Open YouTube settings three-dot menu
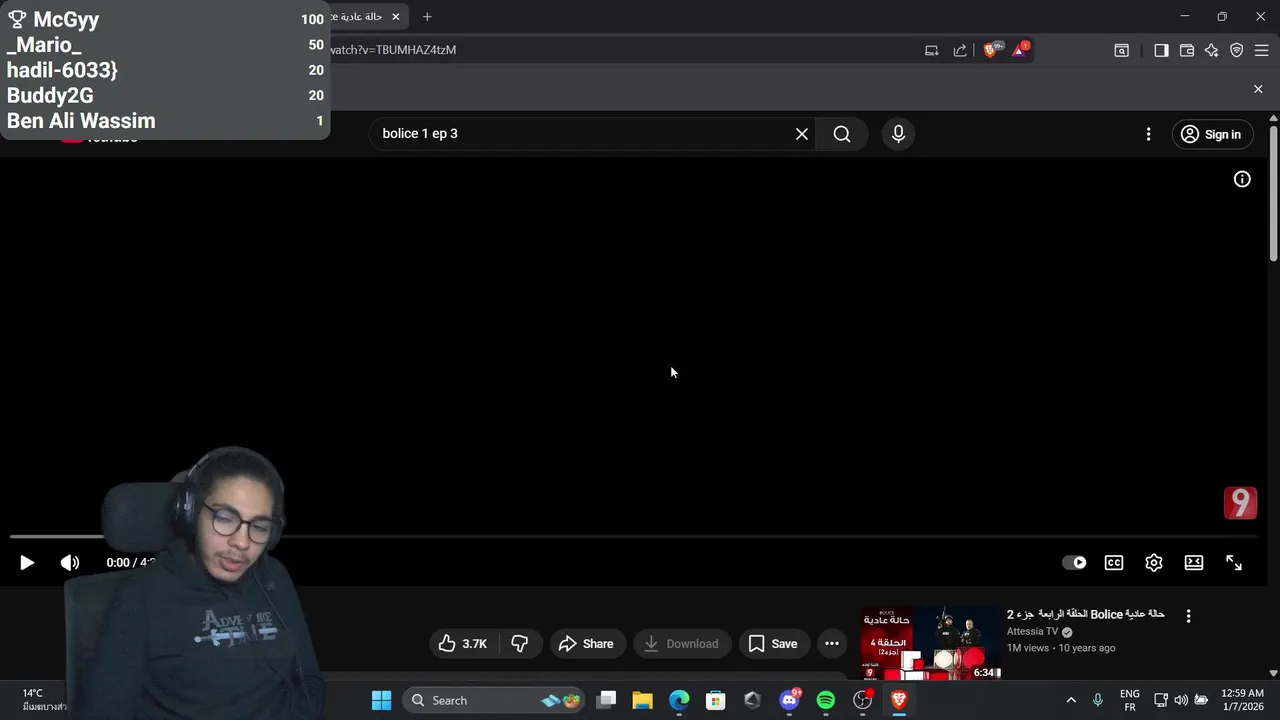Viewport: 1280px width, 720px height. [x=1148, y=134]
